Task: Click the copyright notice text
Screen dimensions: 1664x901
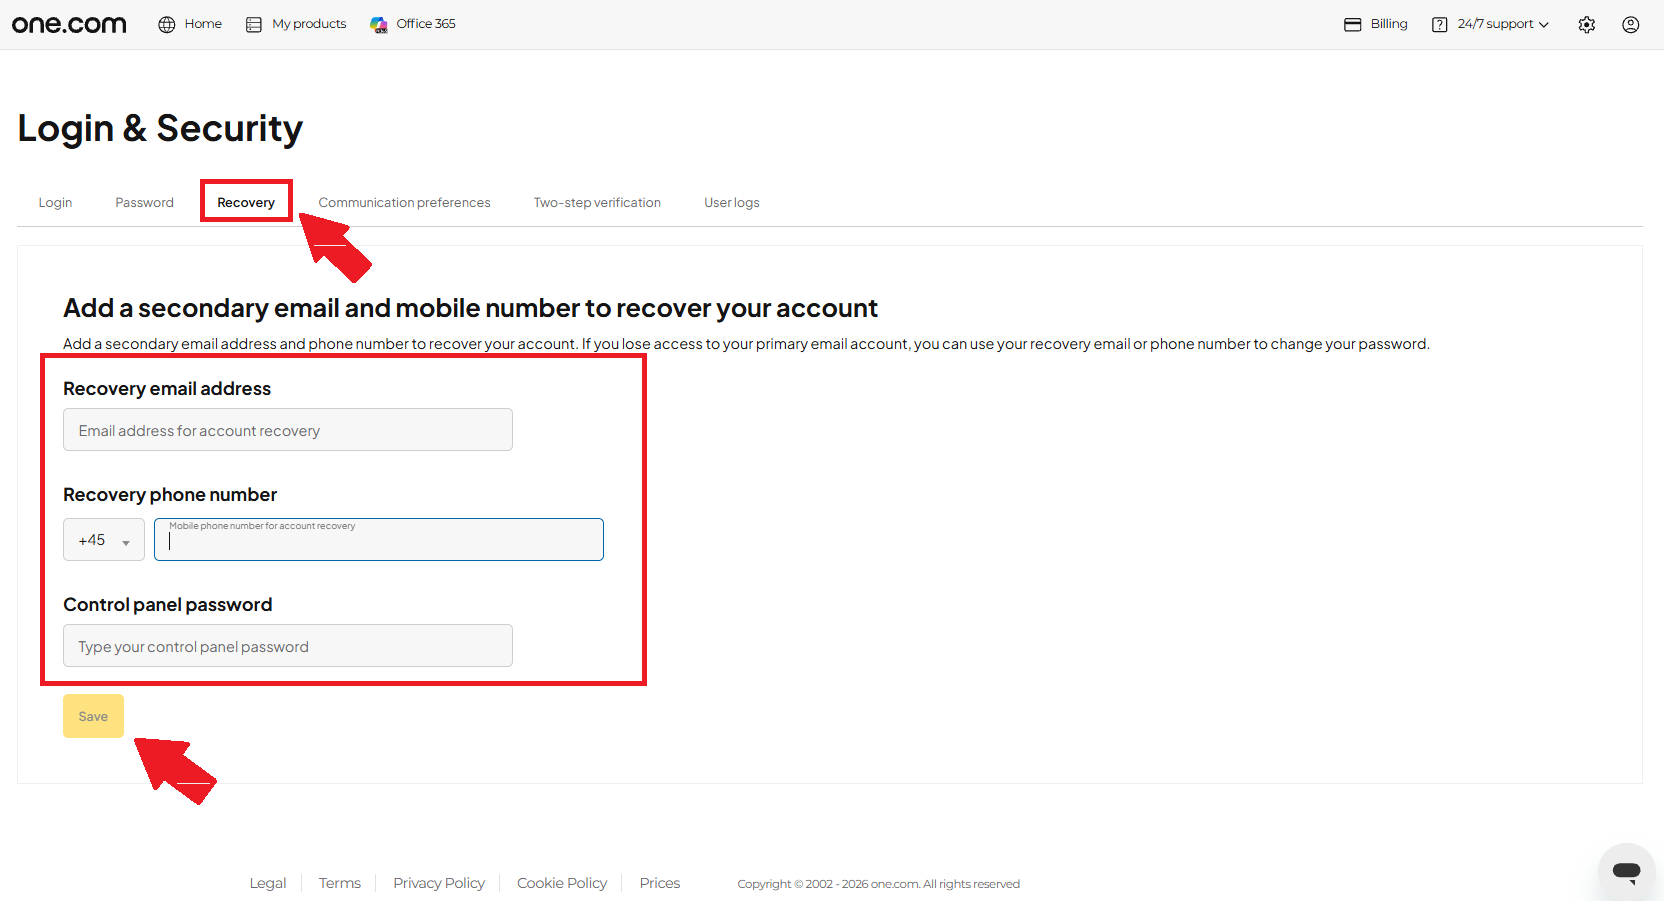Action: (879, 884)
